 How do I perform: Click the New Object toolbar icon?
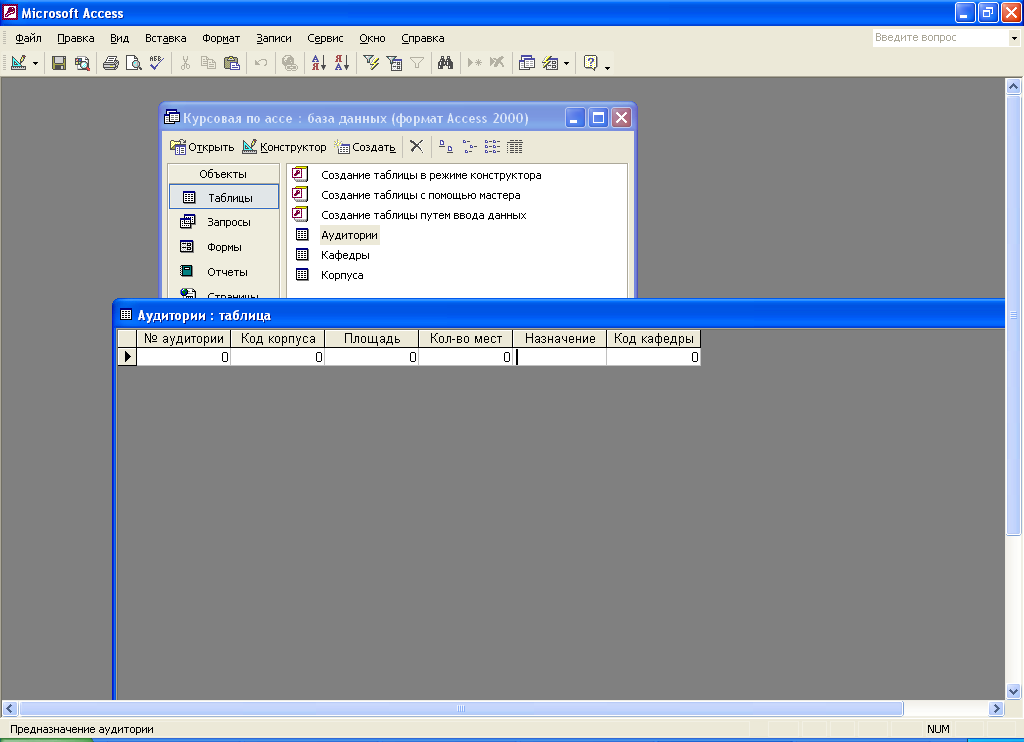coord(551,63)
